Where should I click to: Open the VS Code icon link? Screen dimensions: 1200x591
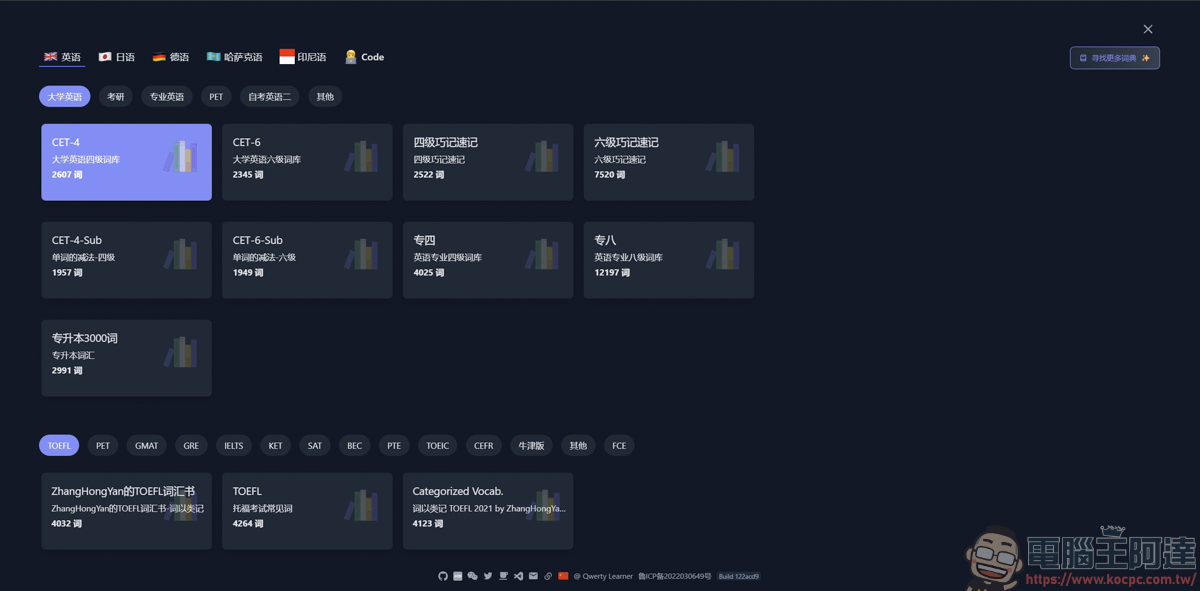coord(518,576)
